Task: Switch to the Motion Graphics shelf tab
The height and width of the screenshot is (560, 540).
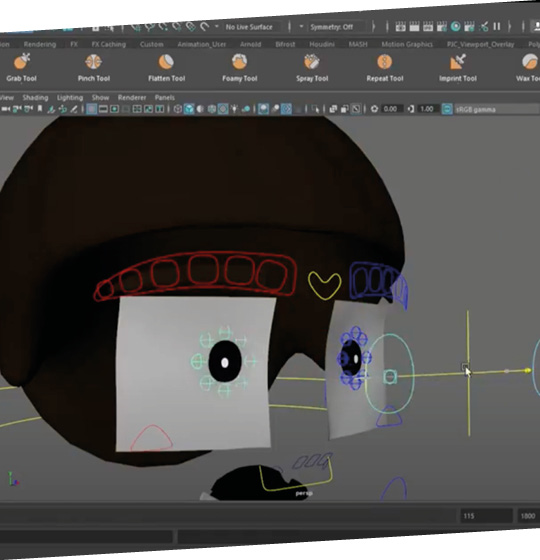Action: coord(407,44)
